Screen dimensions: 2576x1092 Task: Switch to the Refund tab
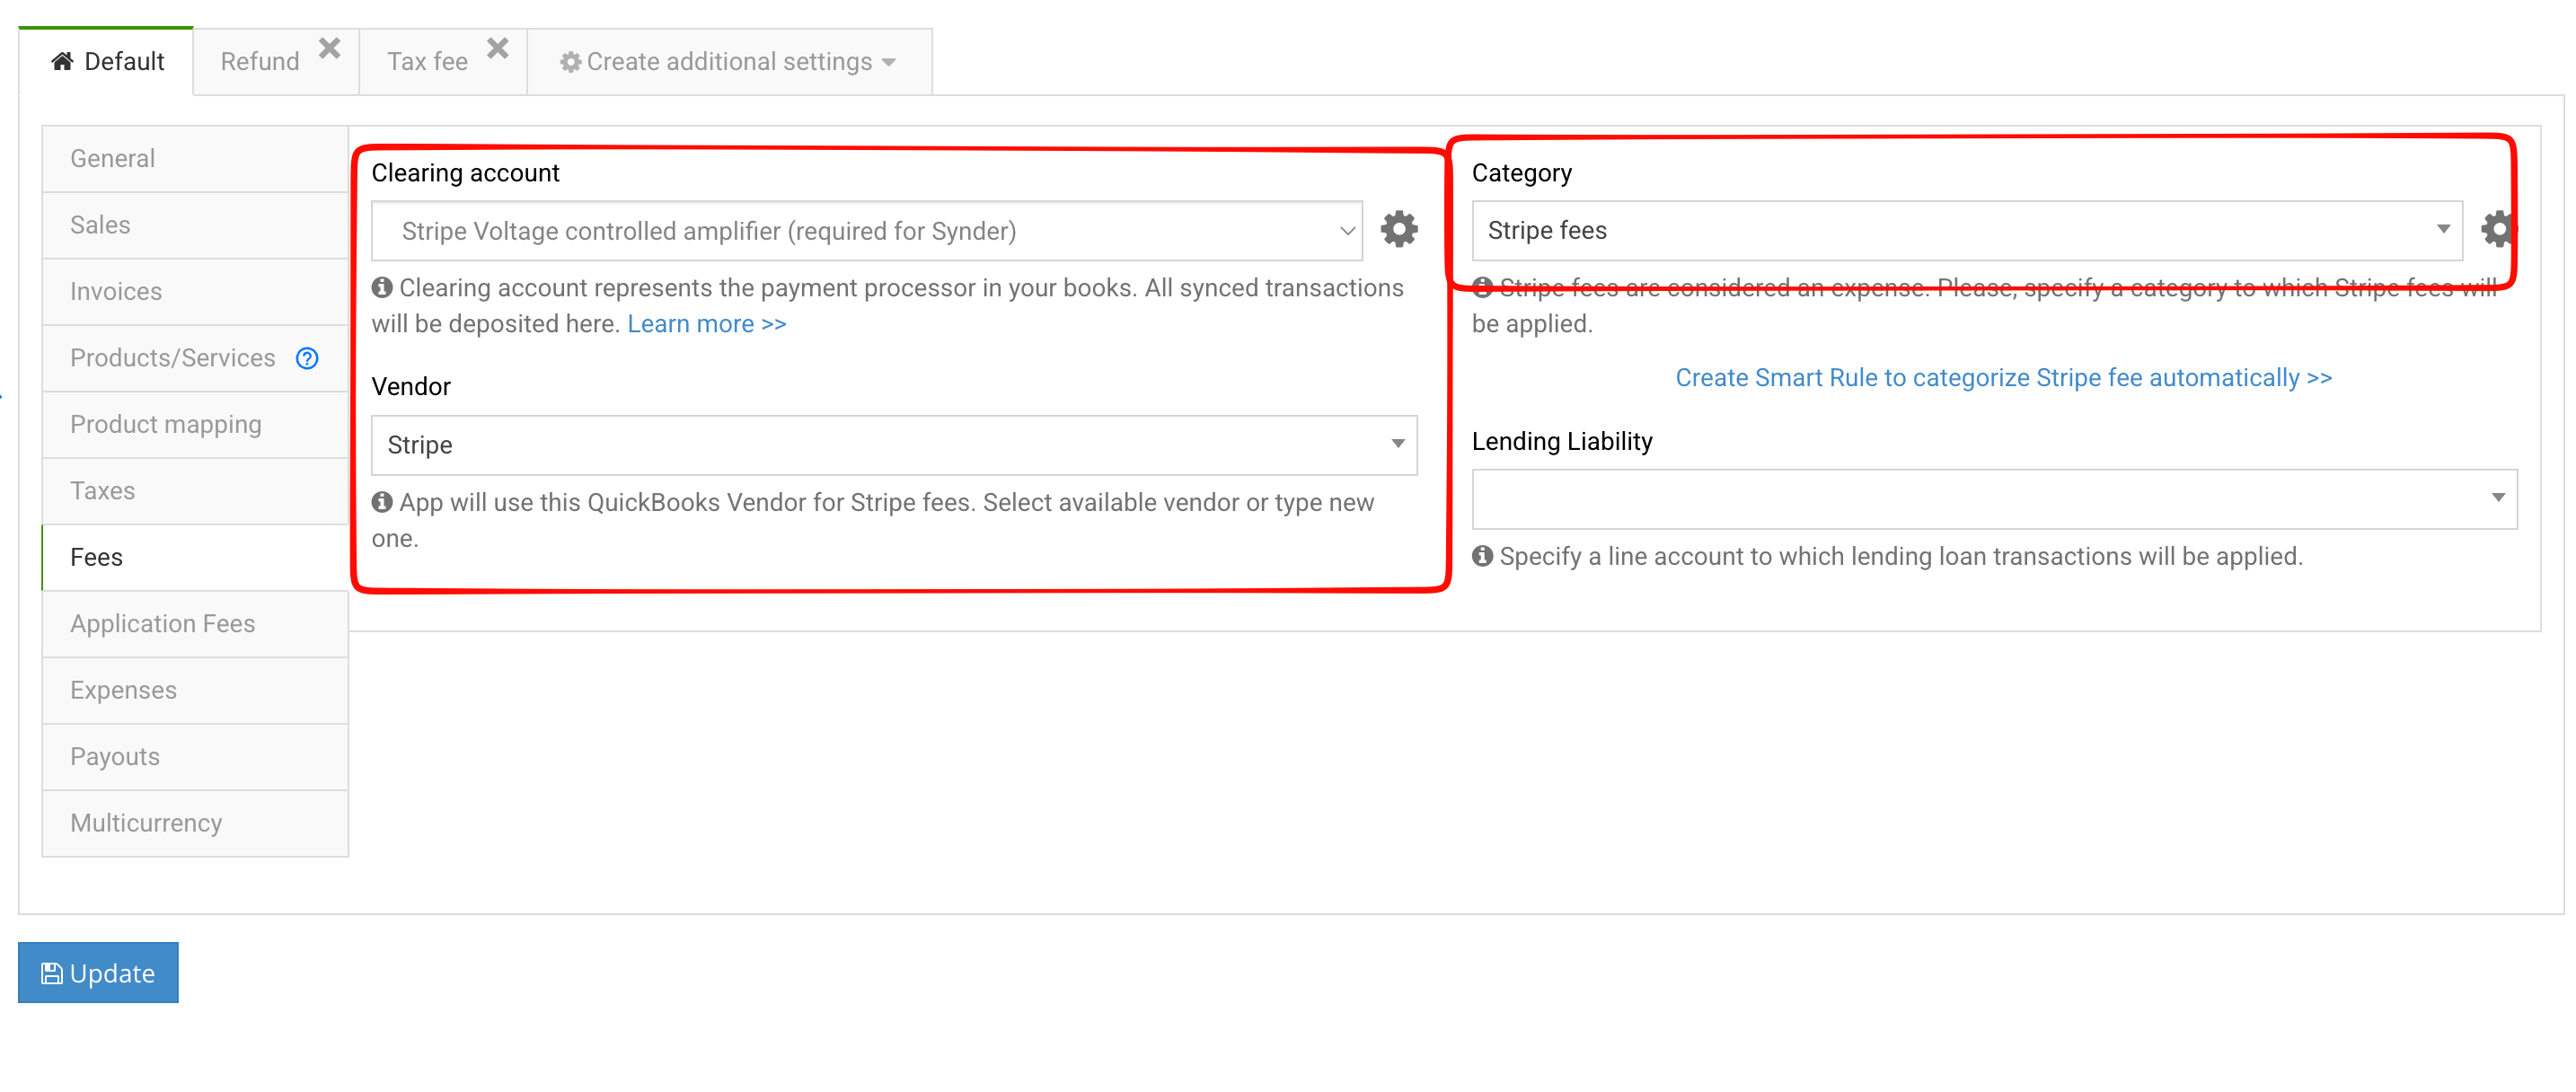tap(260, 62)
